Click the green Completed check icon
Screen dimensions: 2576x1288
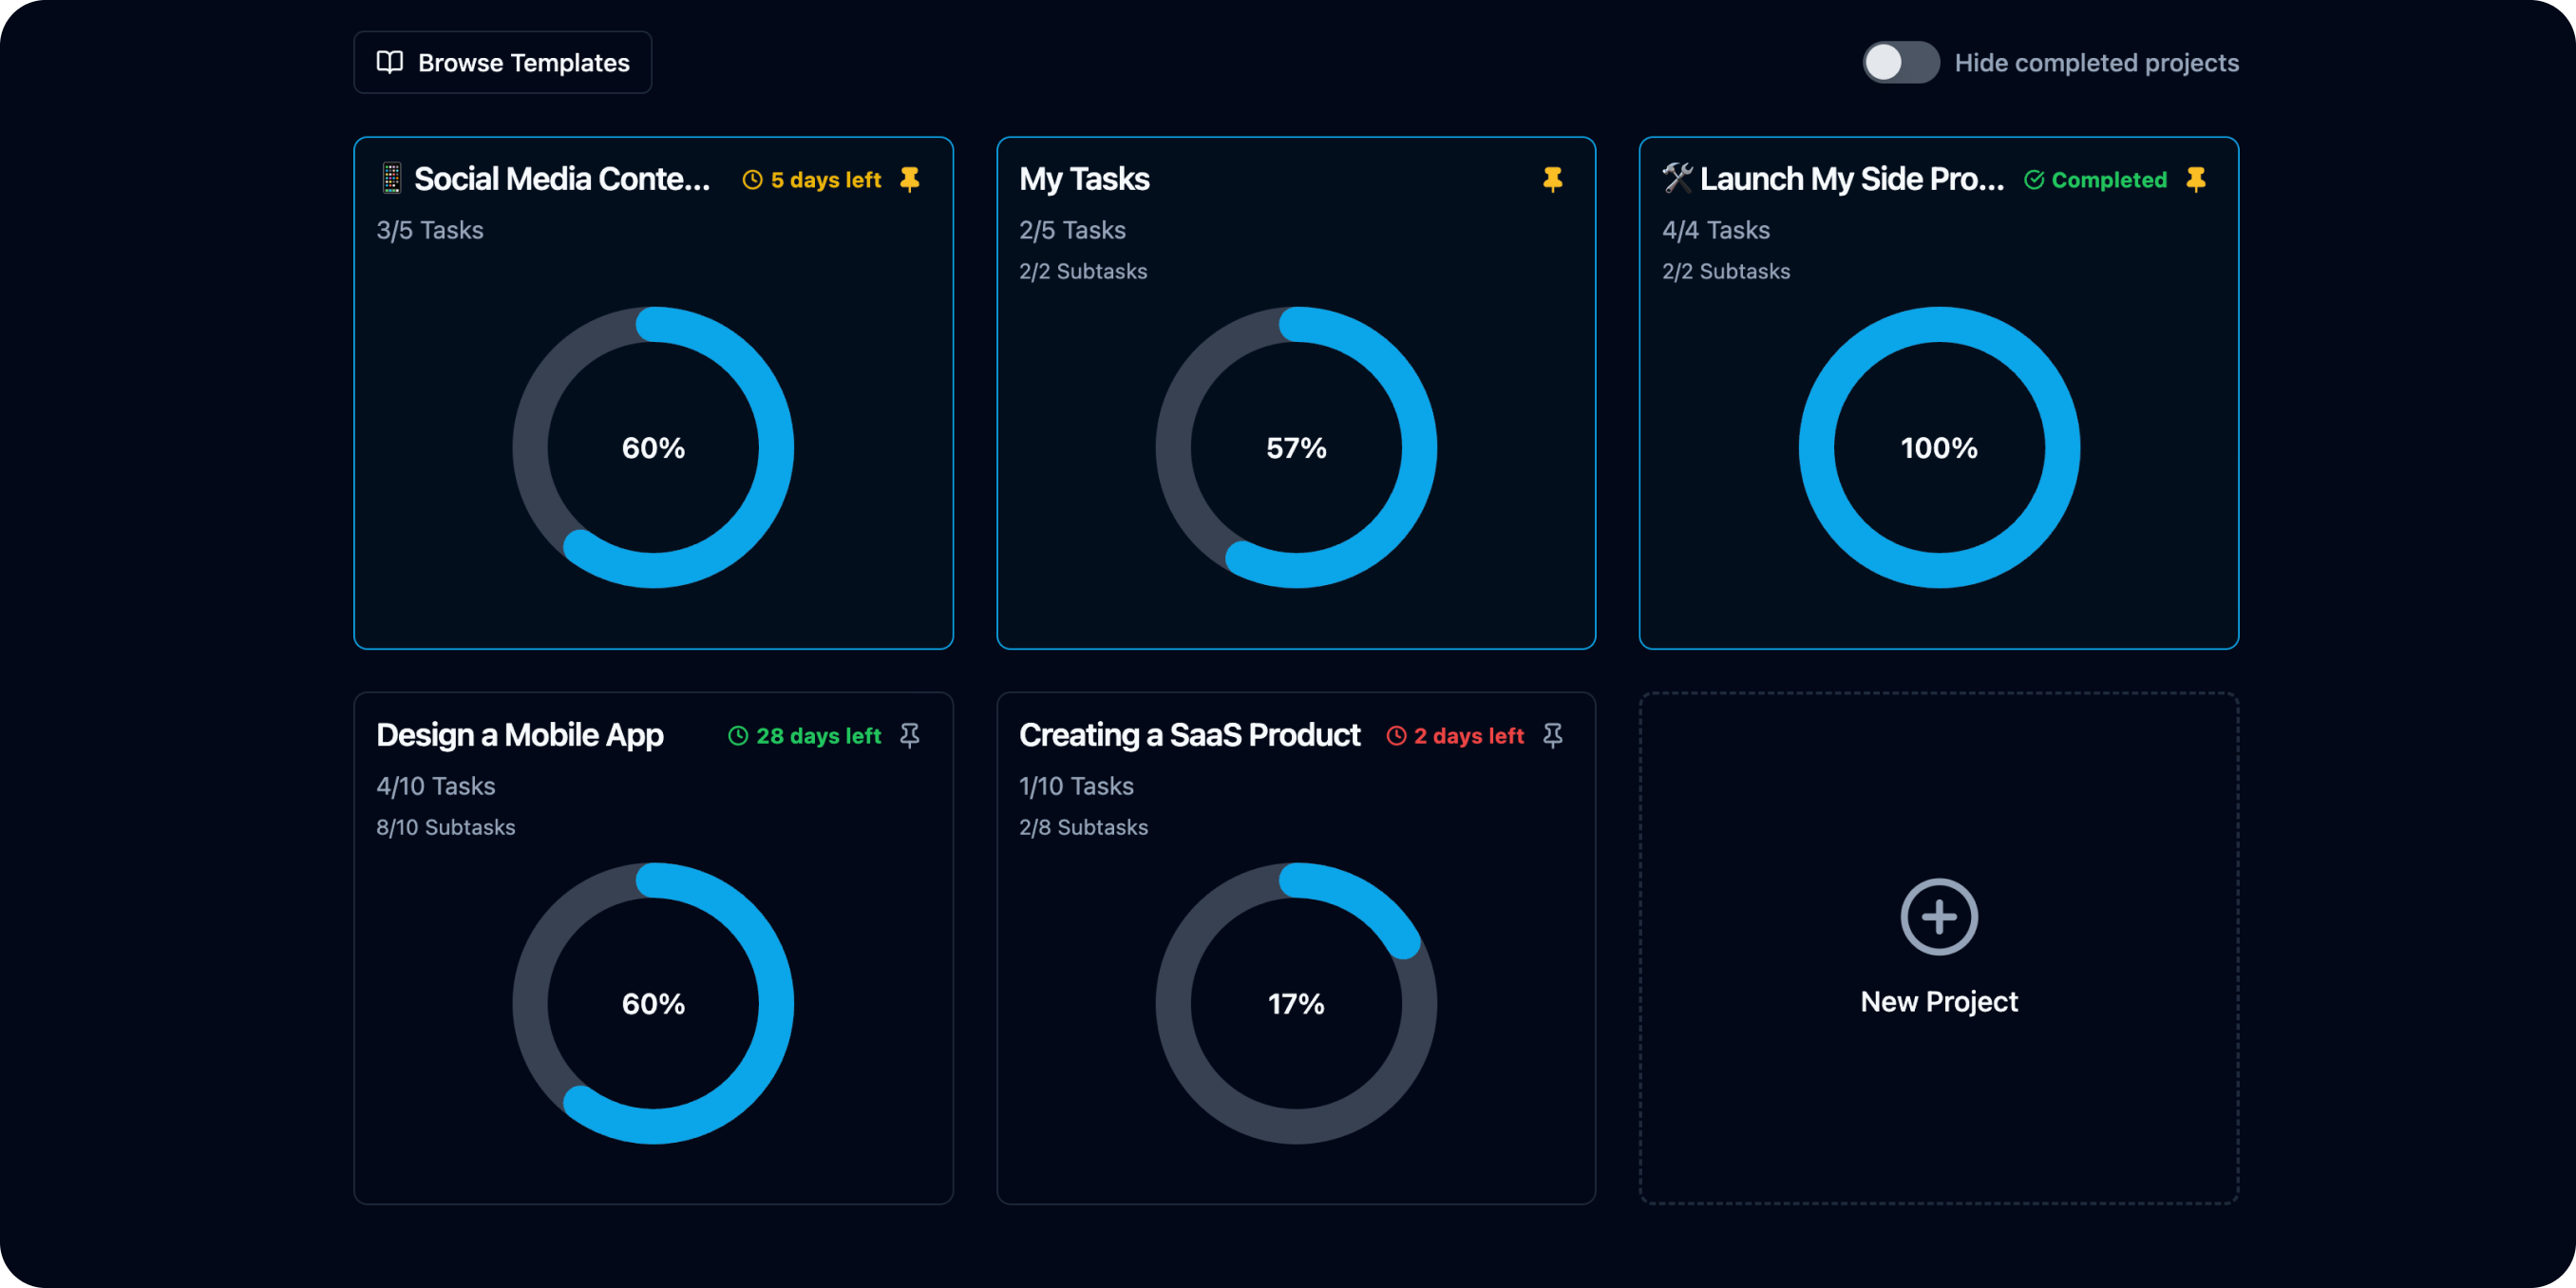tap(2033, 180)
